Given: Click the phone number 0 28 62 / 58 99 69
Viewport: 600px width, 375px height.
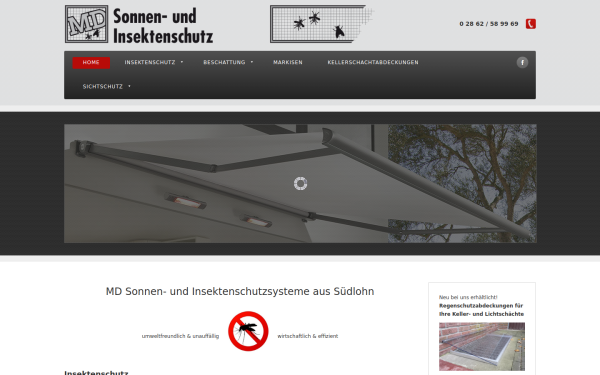Looking at the screenshot, I should coord(489,24).
